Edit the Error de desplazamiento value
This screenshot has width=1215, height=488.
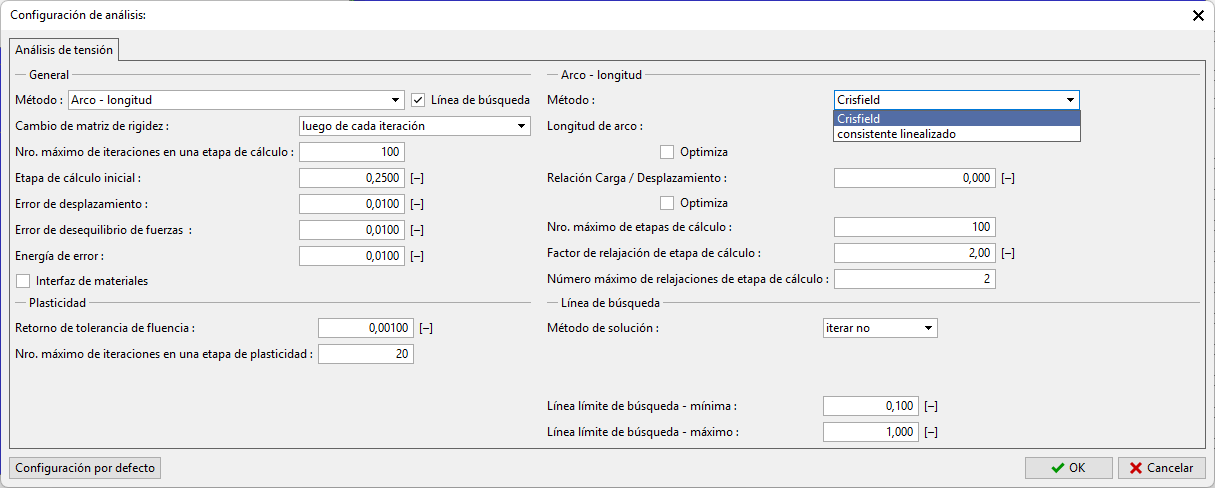(x=351, y=204)
